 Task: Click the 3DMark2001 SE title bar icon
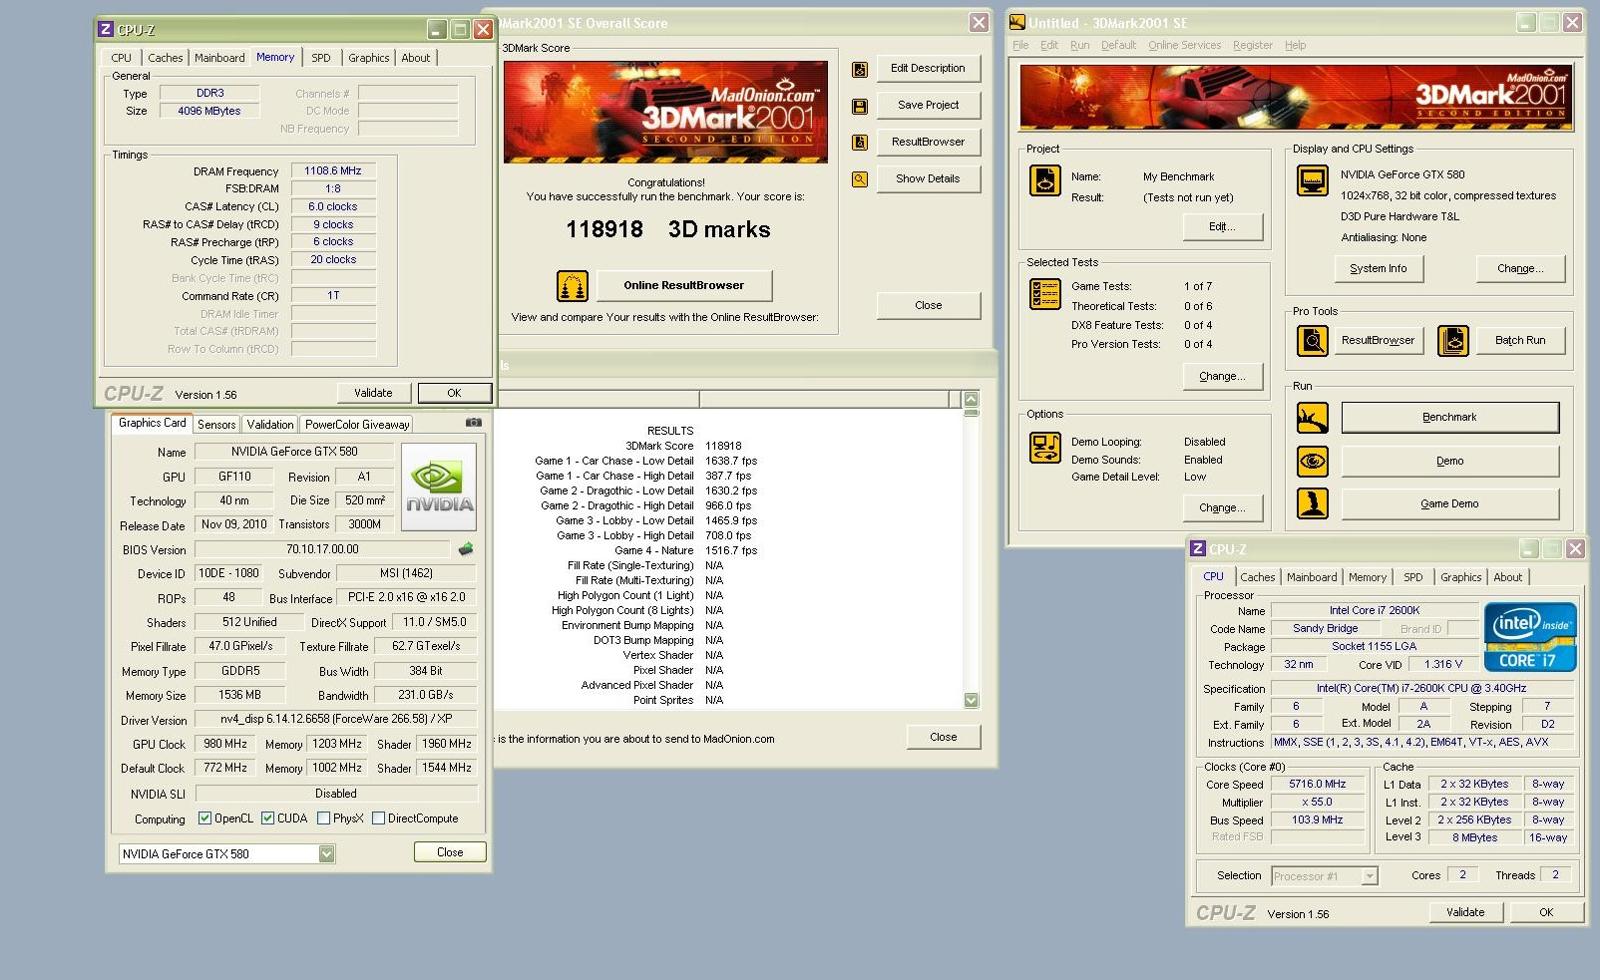(x=1017, y=23)
